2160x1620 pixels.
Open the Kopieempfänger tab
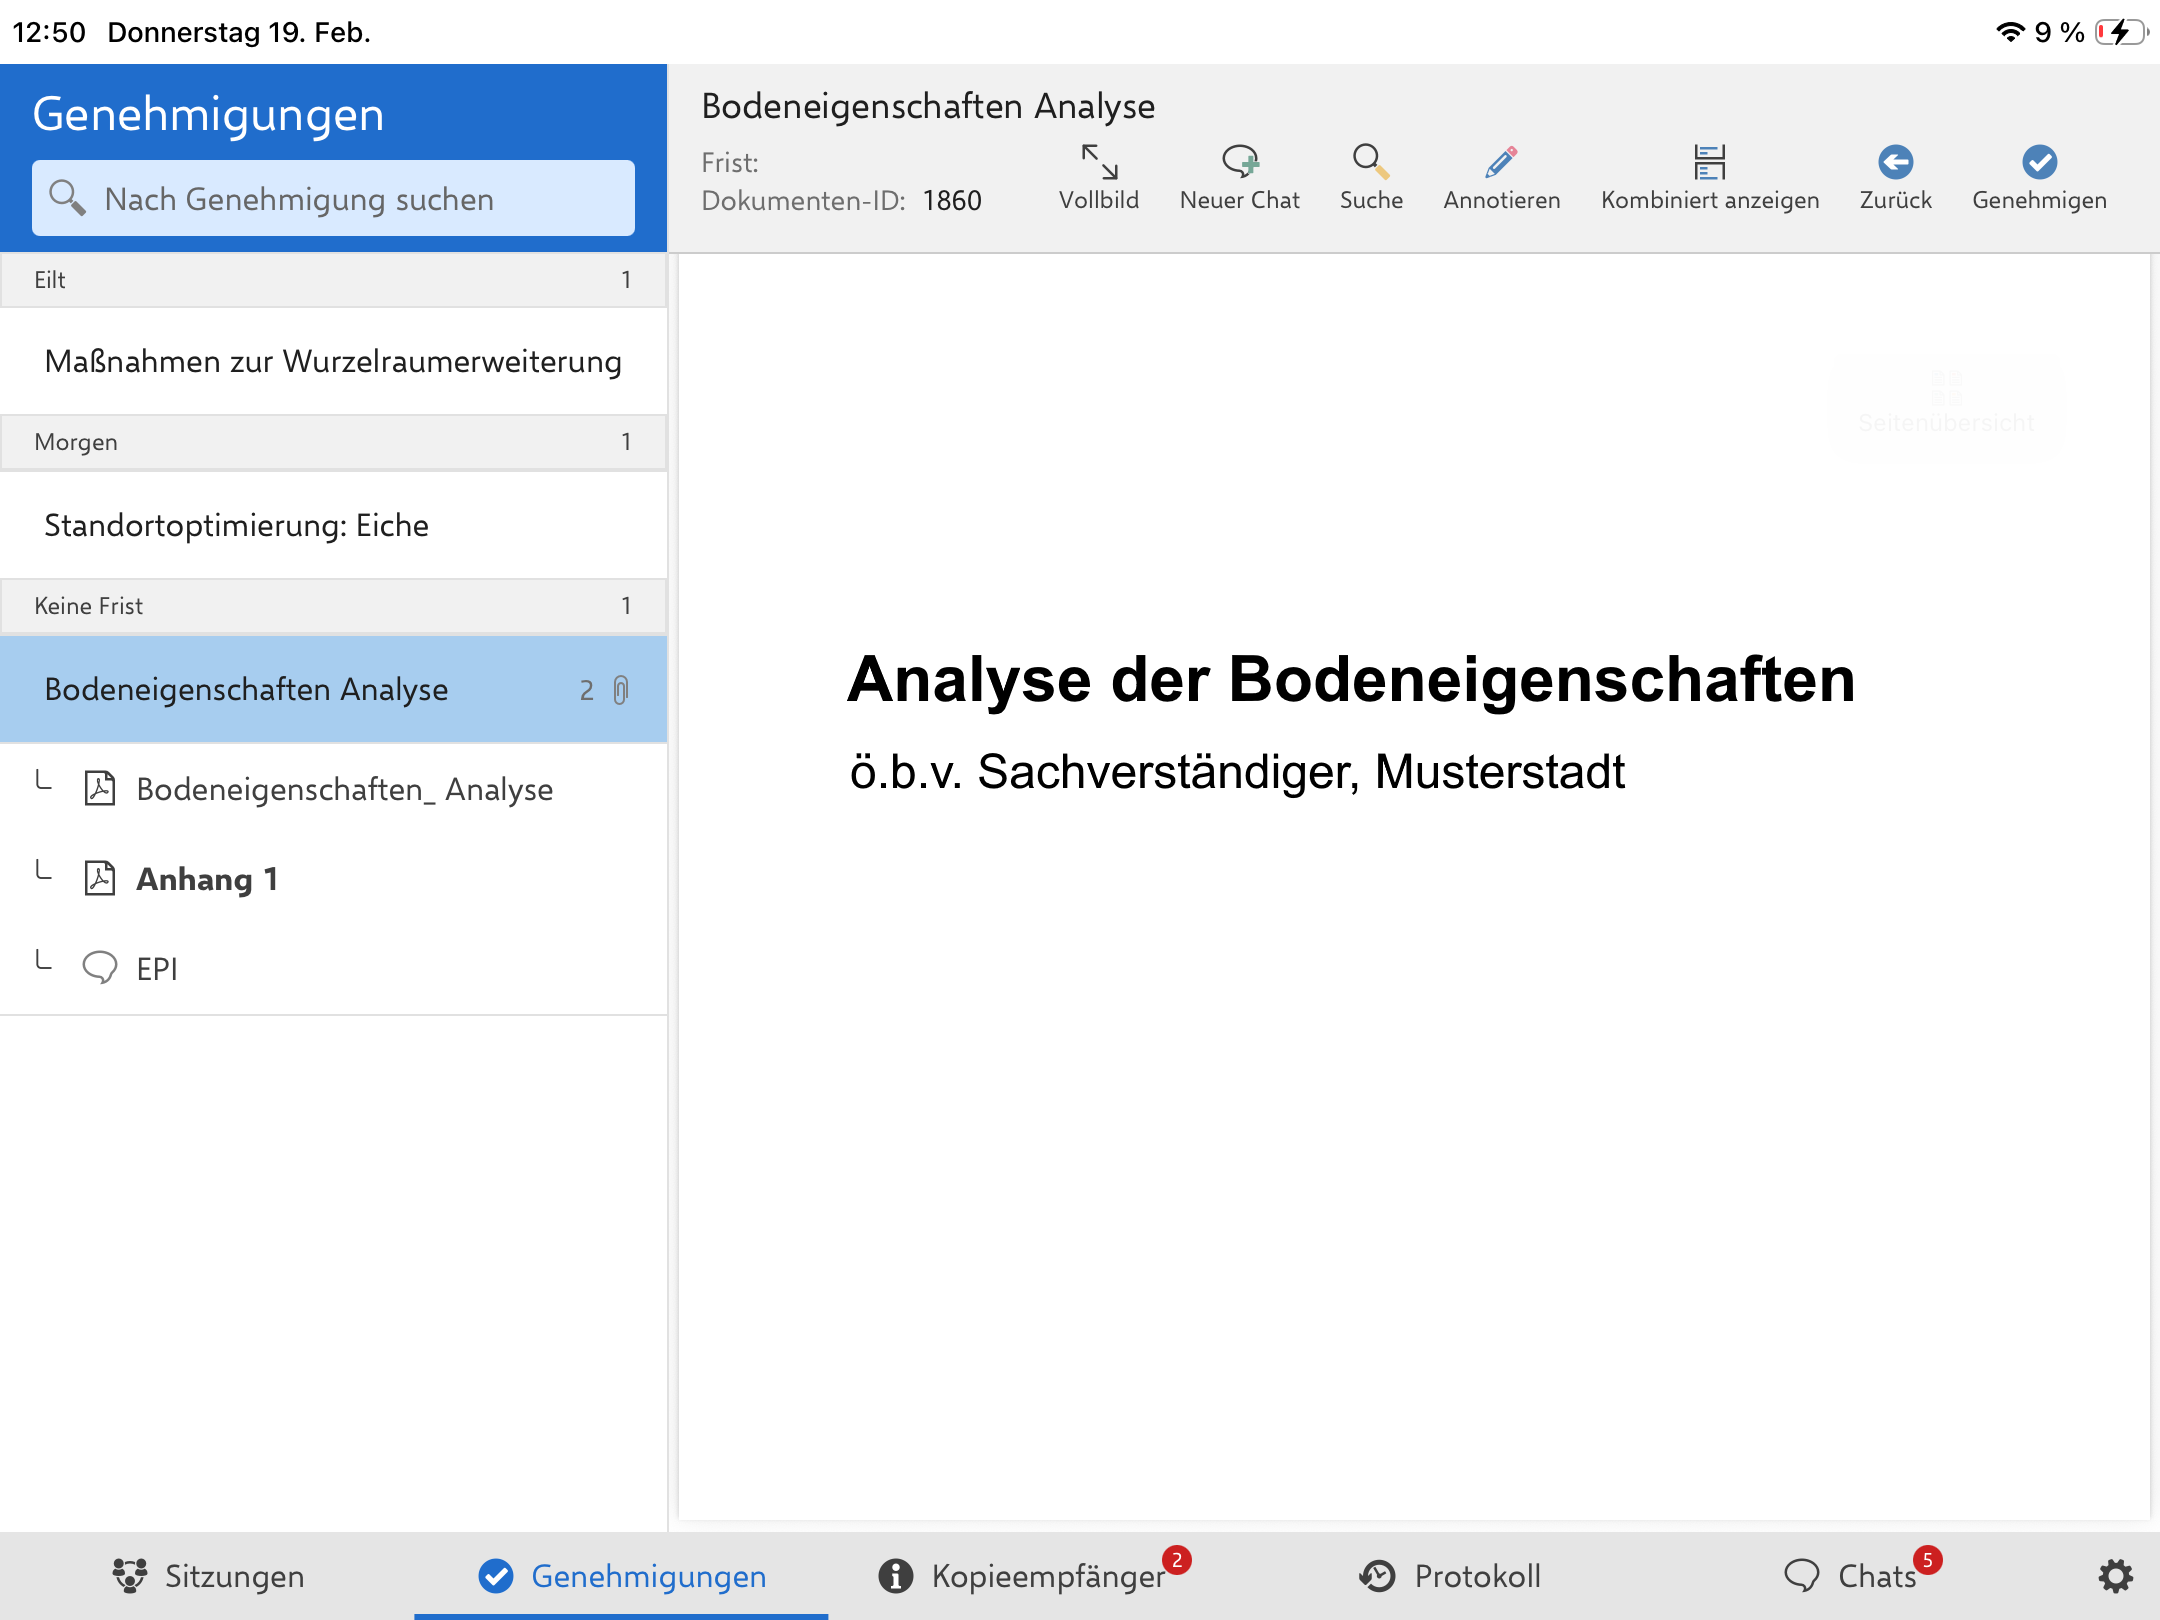tap(1022, 1576)
